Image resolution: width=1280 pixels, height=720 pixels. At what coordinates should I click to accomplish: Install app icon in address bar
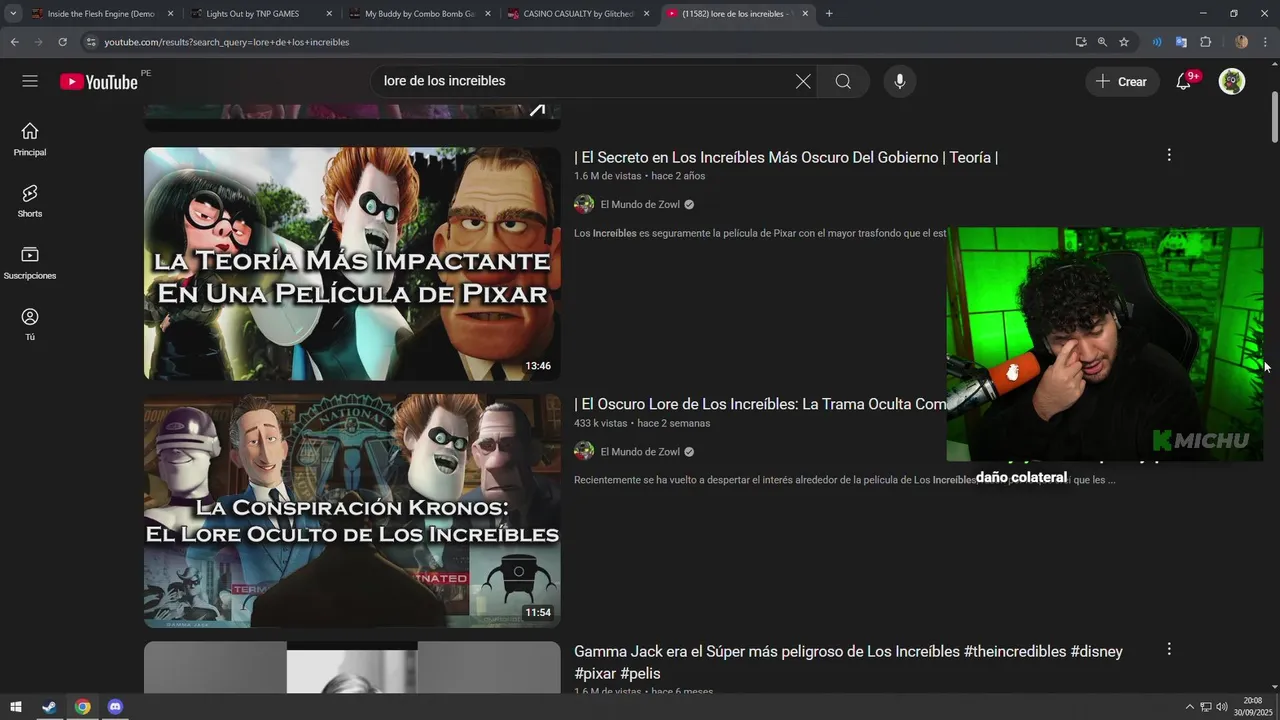(x=1081, y=42)
